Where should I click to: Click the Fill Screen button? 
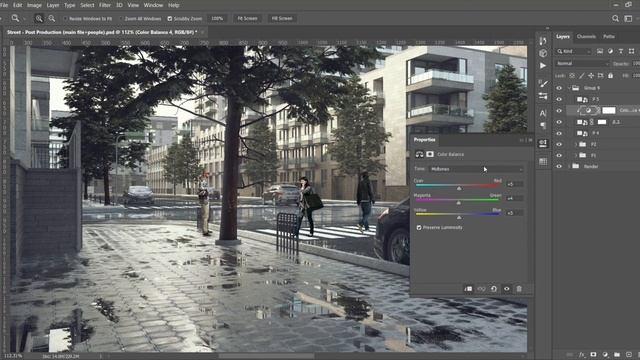(x=282, y=18)
